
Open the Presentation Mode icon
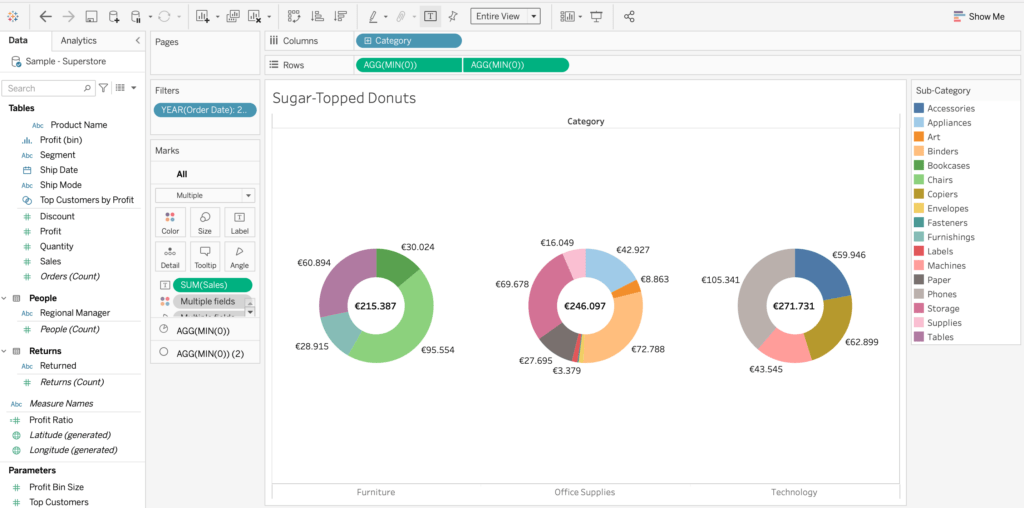(597, 16)
